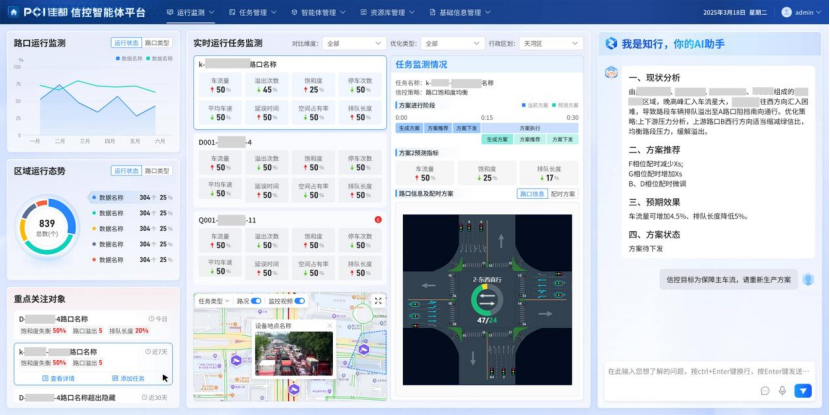The image size is (830, 415).
Task: Click the fullscreen expand icon on map
Action: 377,300
